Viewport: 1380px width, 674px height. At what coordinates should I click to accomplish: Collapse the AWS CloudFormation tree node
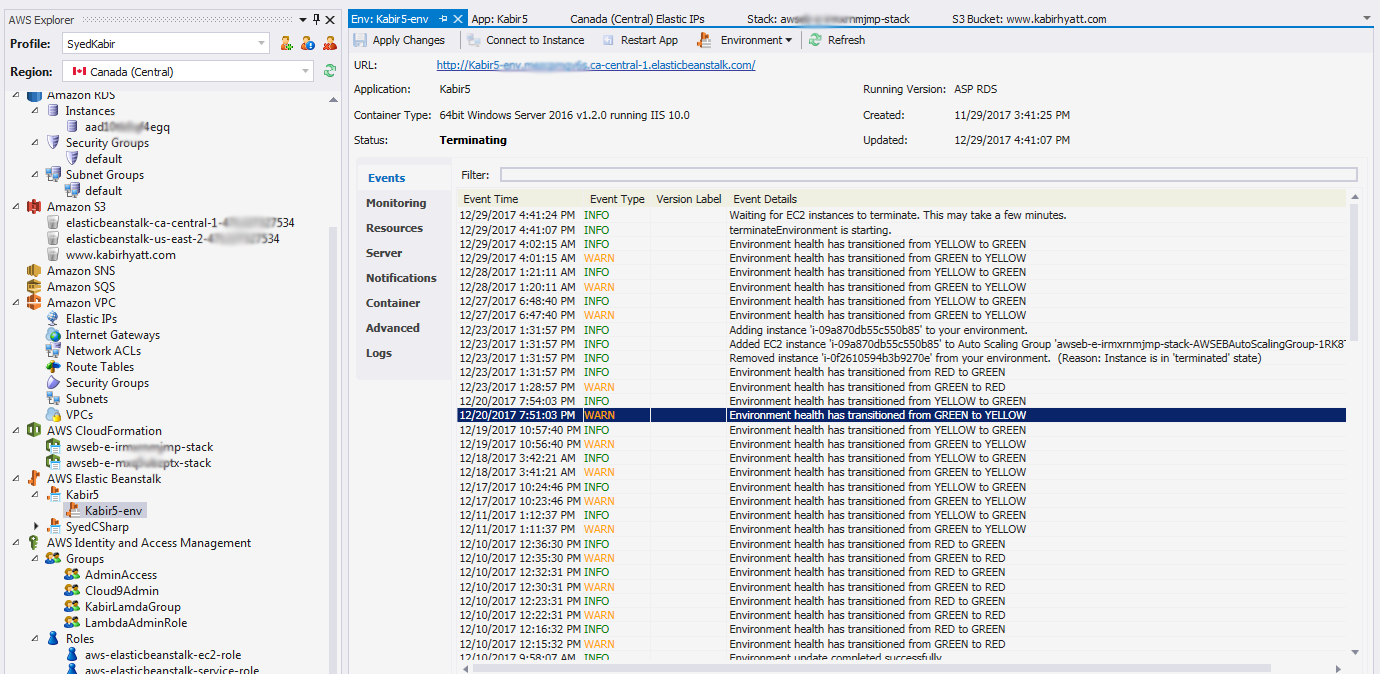(x=18, y=431)
